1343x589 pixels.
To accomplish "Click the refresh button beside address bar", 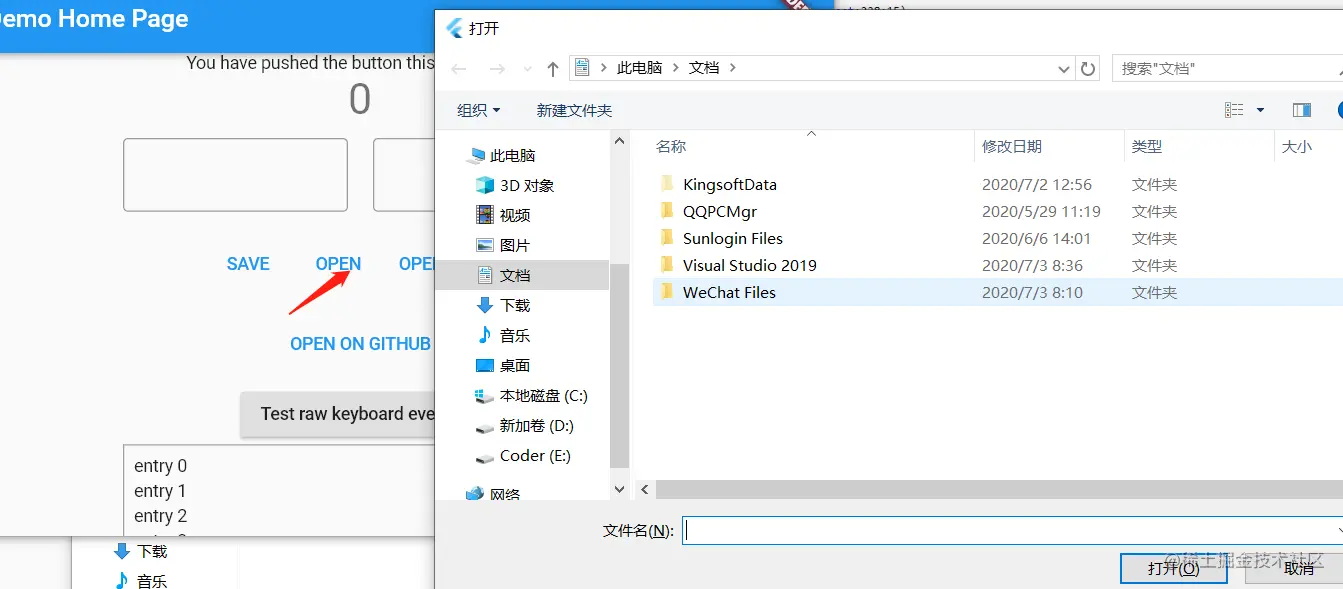I will click(1088, 68).
